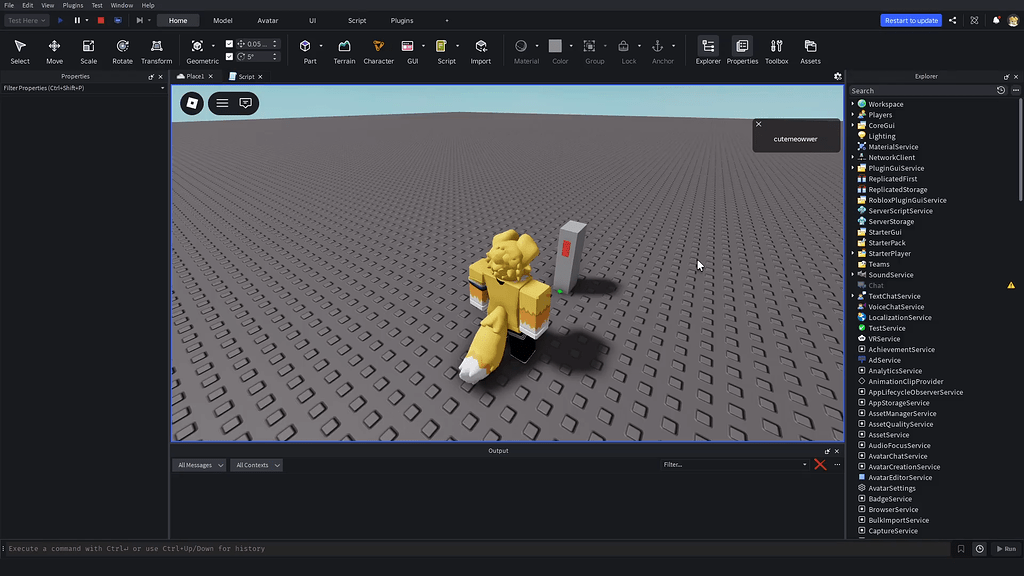Click the notifications bell icon
This screenshot has height=576, width=1024.
tap(996, 20)
